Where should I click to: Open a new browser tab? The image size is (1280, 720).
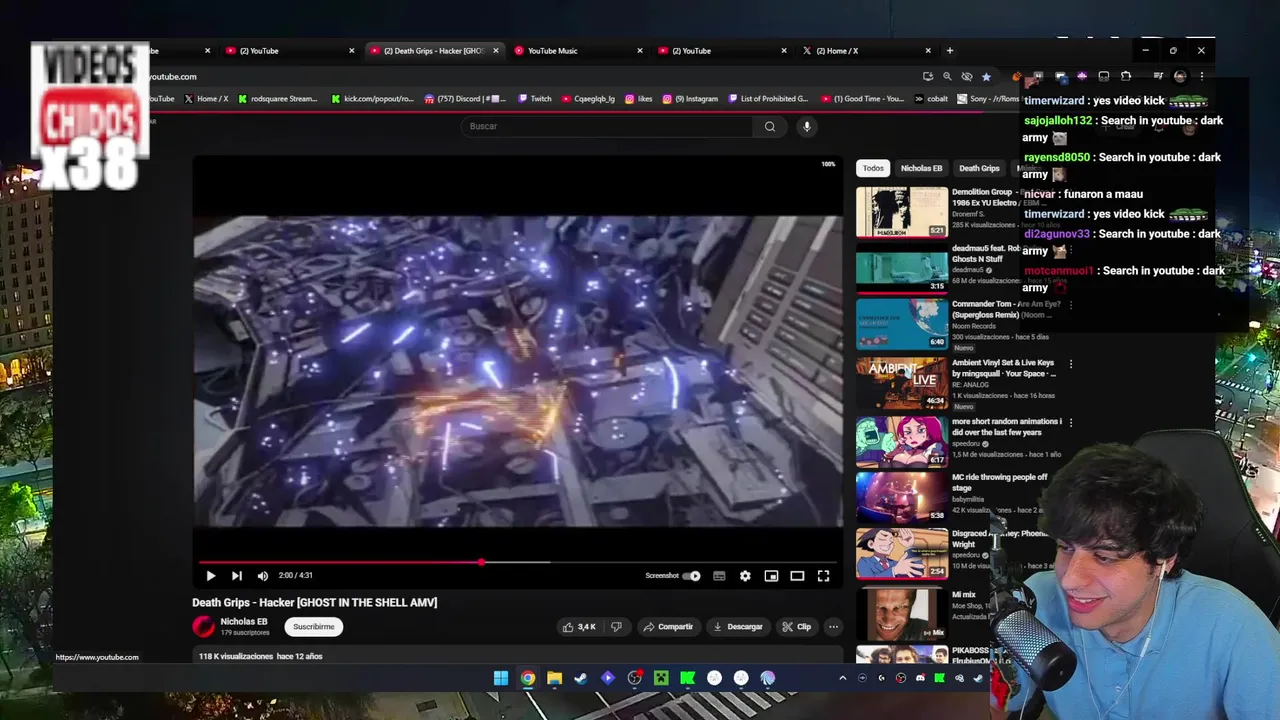point(950,51)
